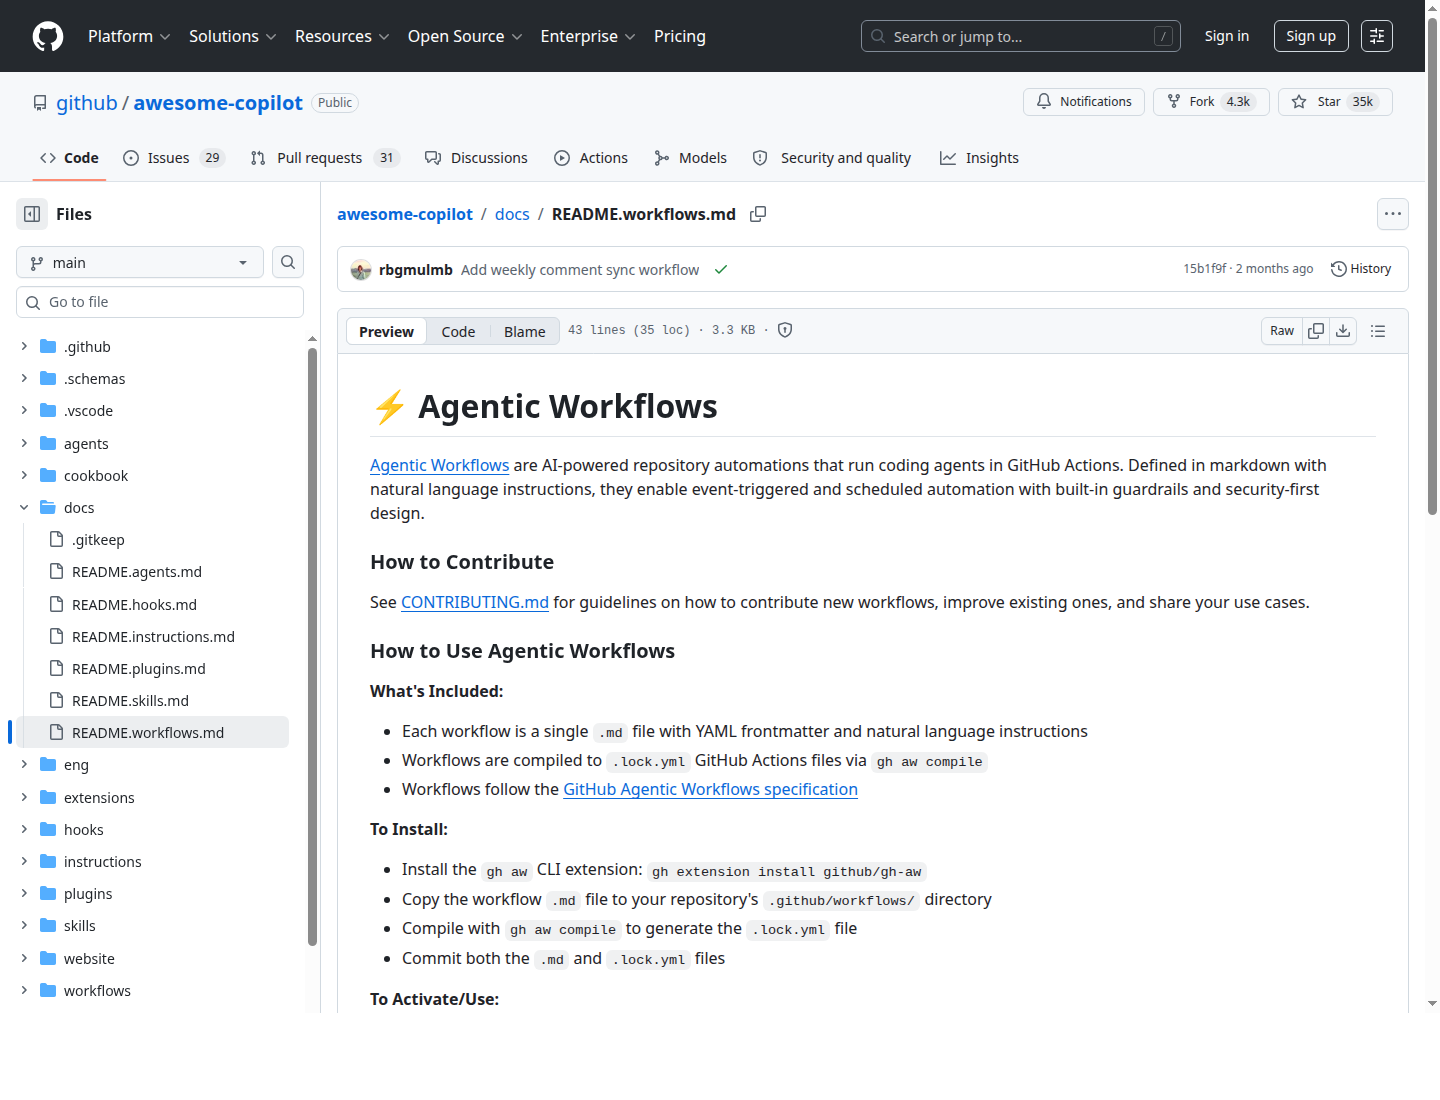Click the commit status check mark
The image size is (1440, 1100).
pos(721,270)
